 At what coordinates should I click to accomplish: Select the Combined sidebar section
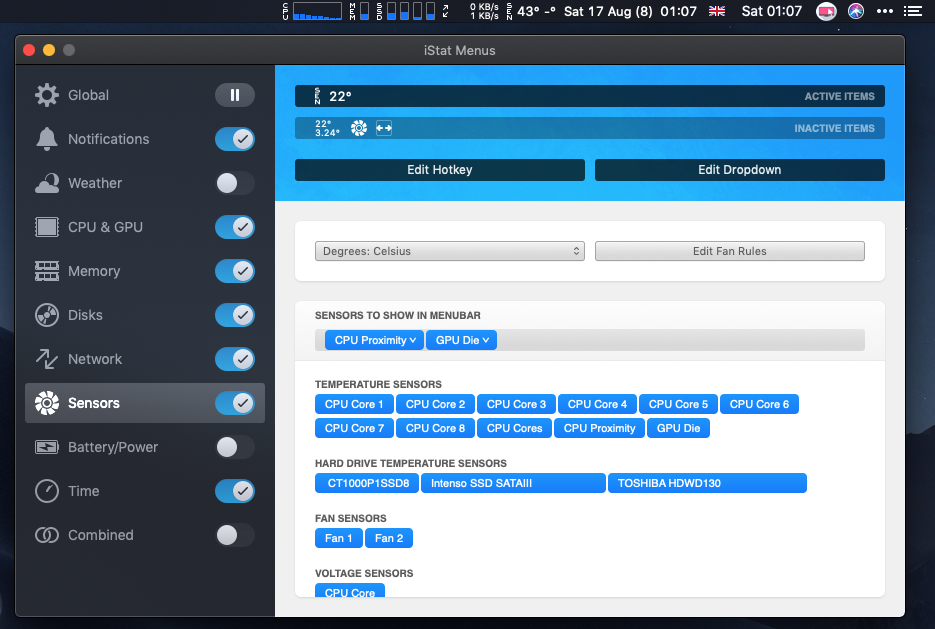(145, 535)
